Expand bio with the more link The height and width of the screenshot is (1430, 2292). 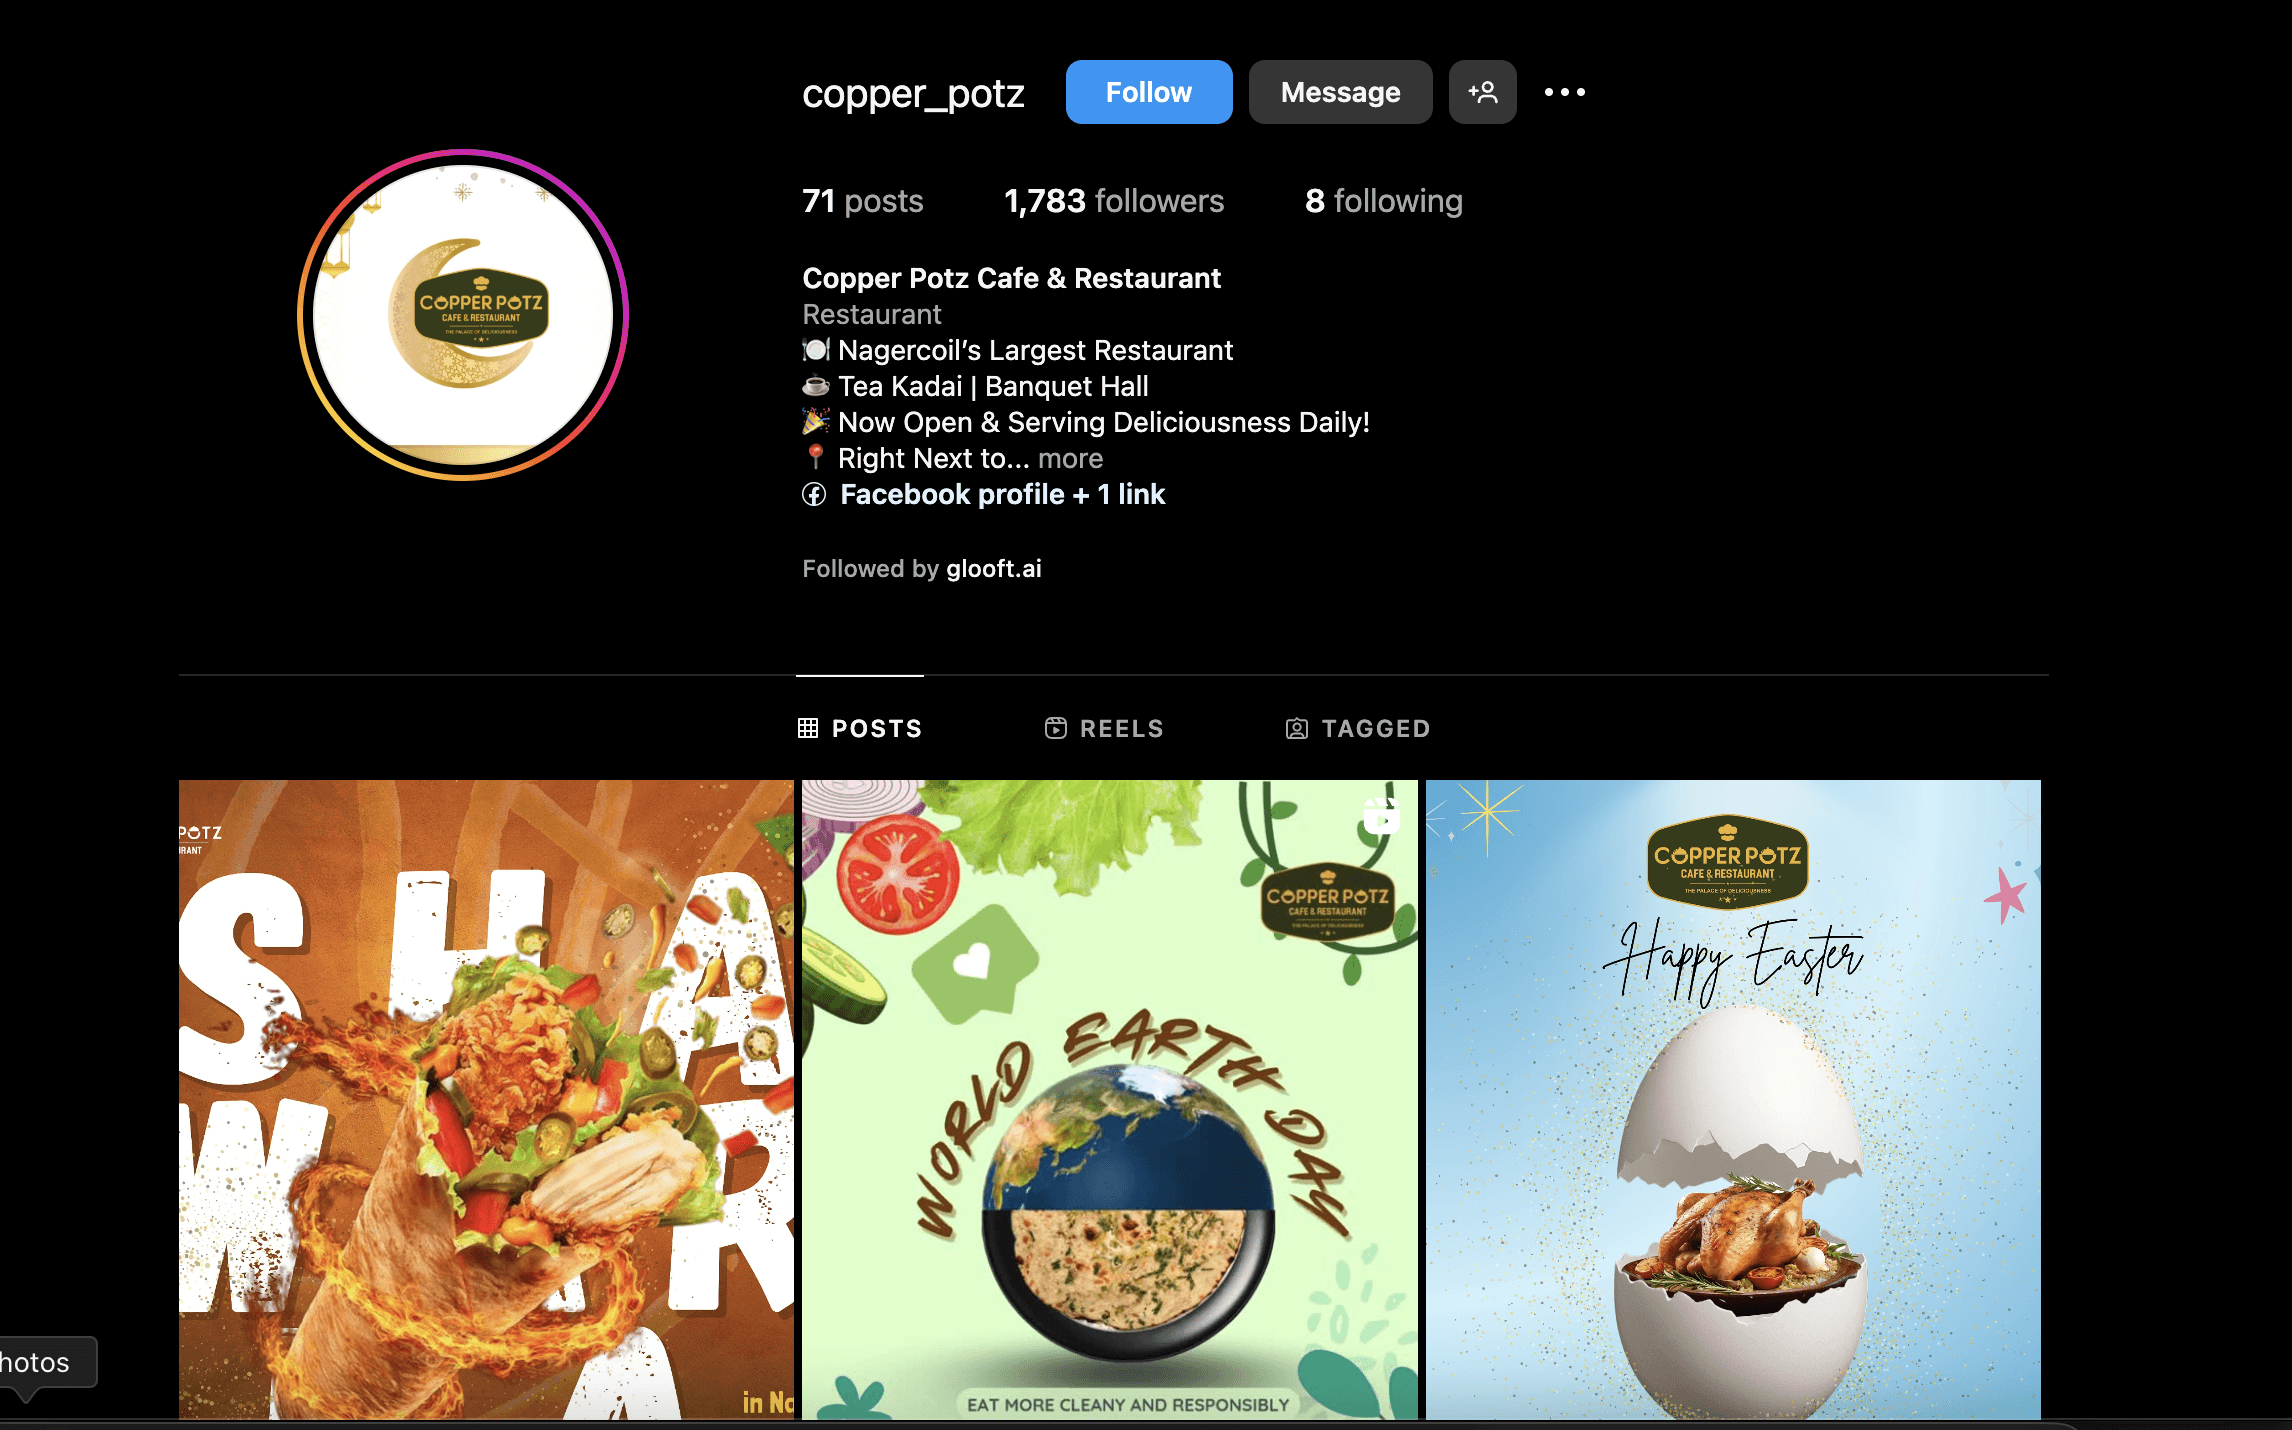pyautogui.click(x=1070, y=458)
